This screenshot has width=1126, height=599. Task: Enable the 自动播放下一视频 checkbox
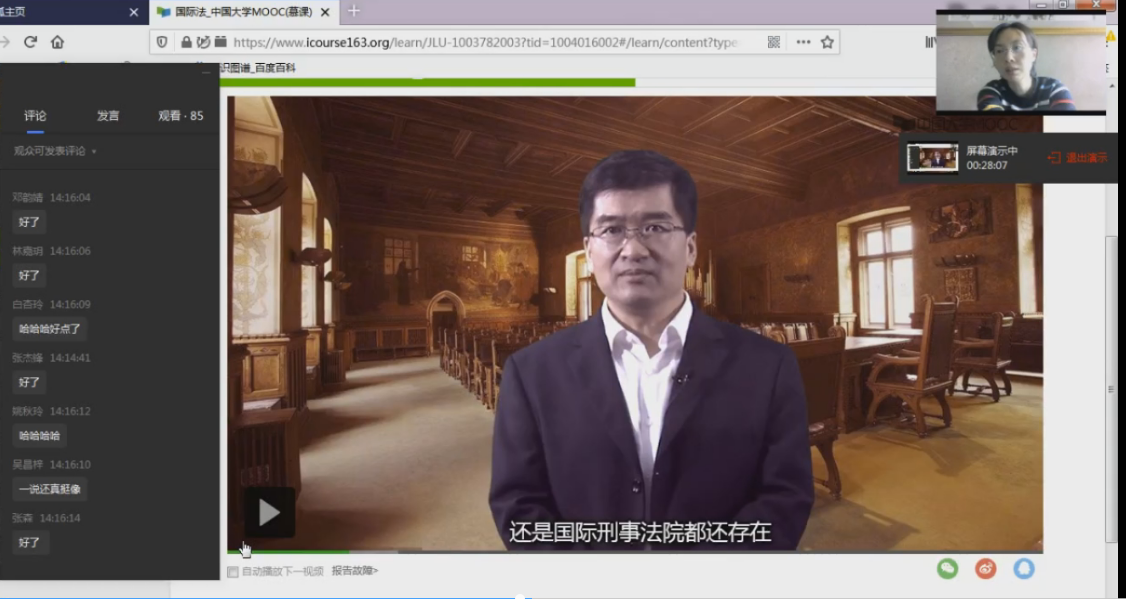(233, 572)
